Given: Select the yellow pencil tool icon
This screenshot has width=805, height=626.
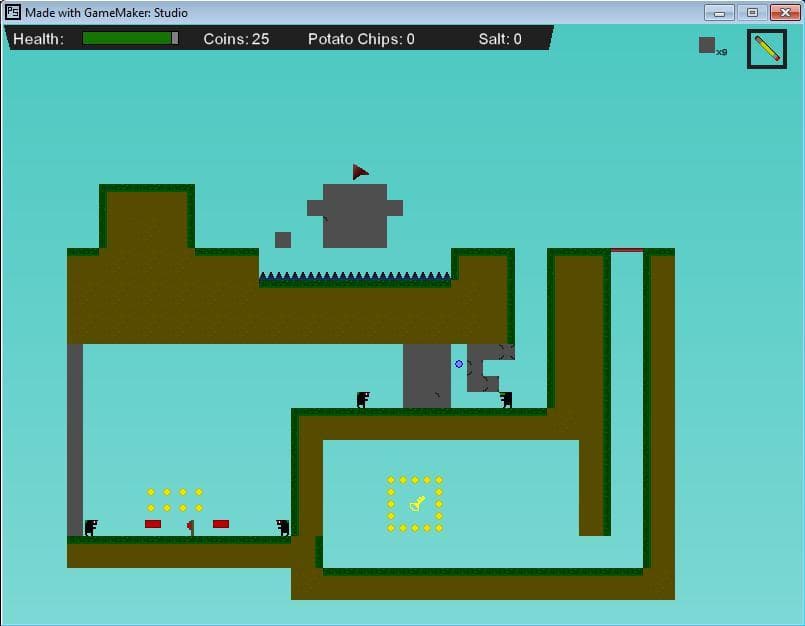Looking at the screenshot, I should [x=766, y=49].
